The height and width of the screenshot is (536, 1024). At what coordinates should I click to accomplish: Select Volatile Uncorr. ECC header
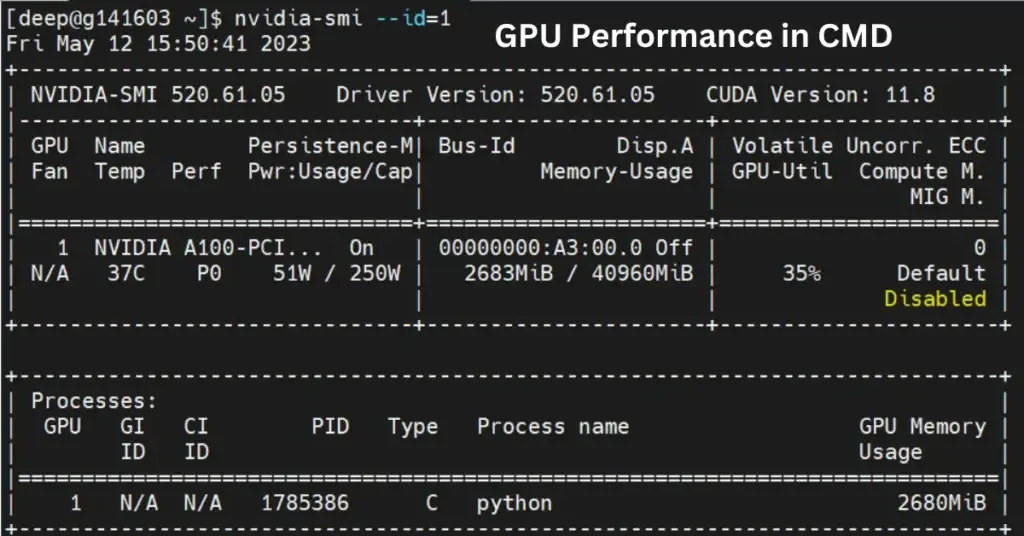tap(859, 146)
